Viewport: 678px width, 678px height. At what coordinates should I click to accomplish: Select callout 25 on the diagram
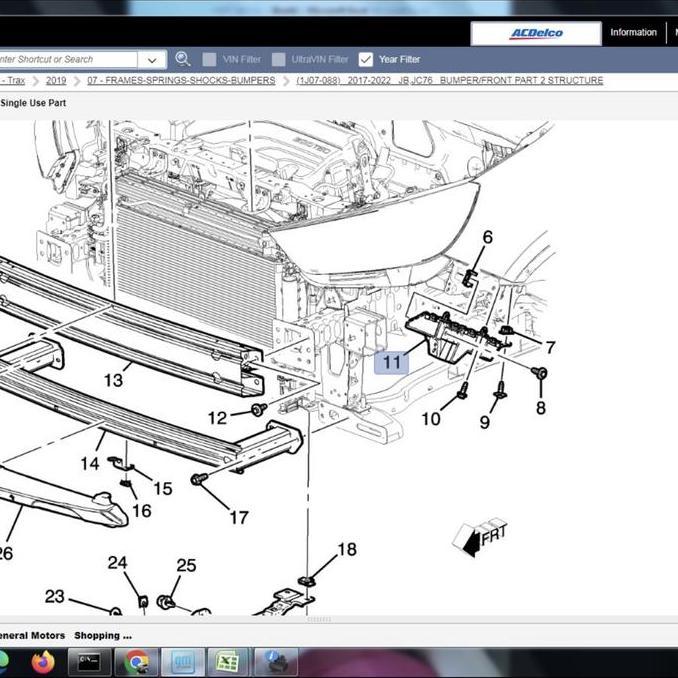(186, 565)
